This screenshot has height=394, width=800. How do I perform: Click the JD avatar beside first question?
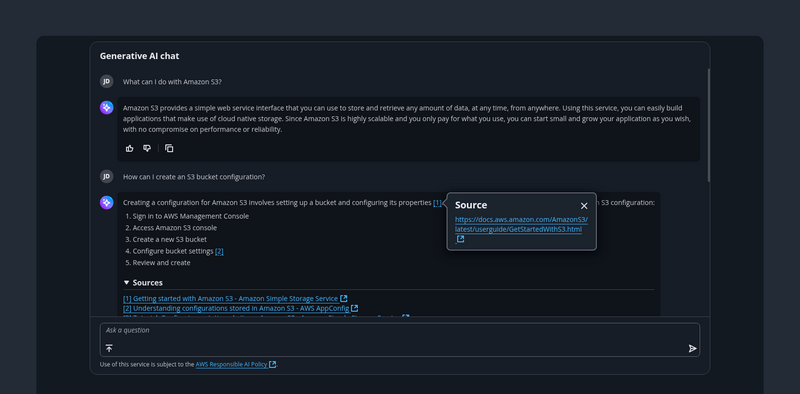tap(107, 81)
